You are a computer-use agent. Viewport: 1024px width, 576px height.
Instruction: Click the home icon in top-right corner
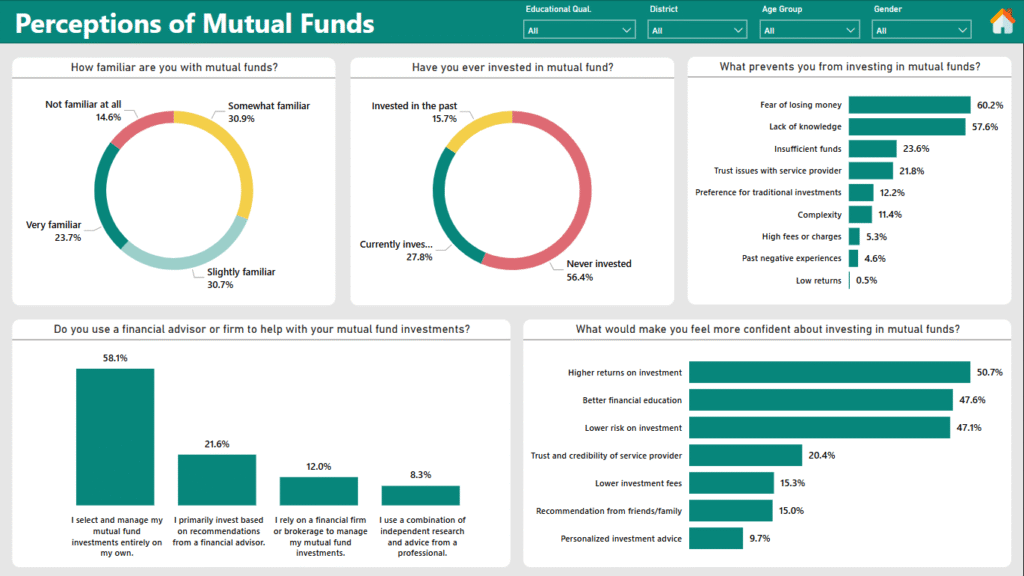point(1003,20)
